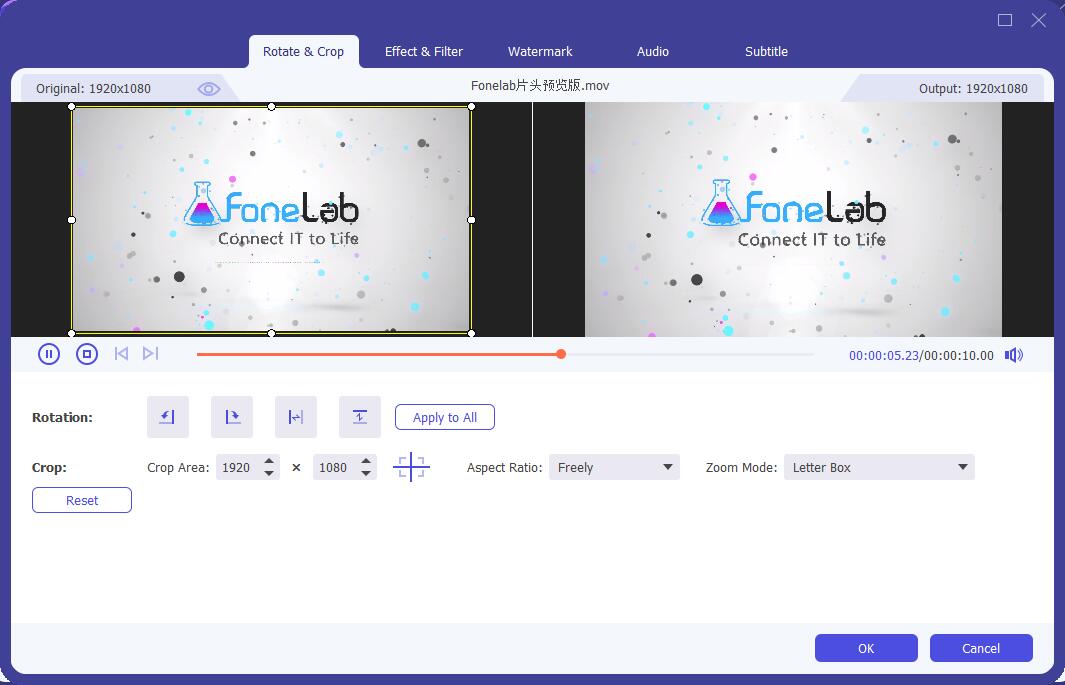The image size is (1065, 685).
Task: Click the Output: 1920x1080 label
Action: 973,89
